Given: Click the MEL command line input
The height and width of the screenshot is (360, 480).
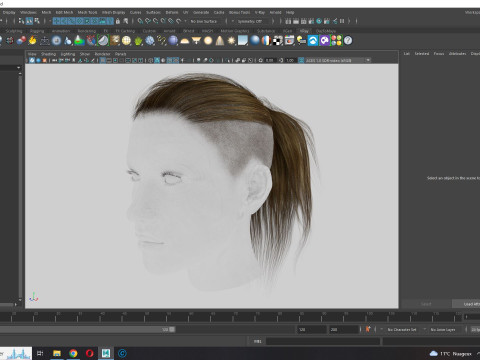Looking at the screenshot, I should [x=323, y=341].
